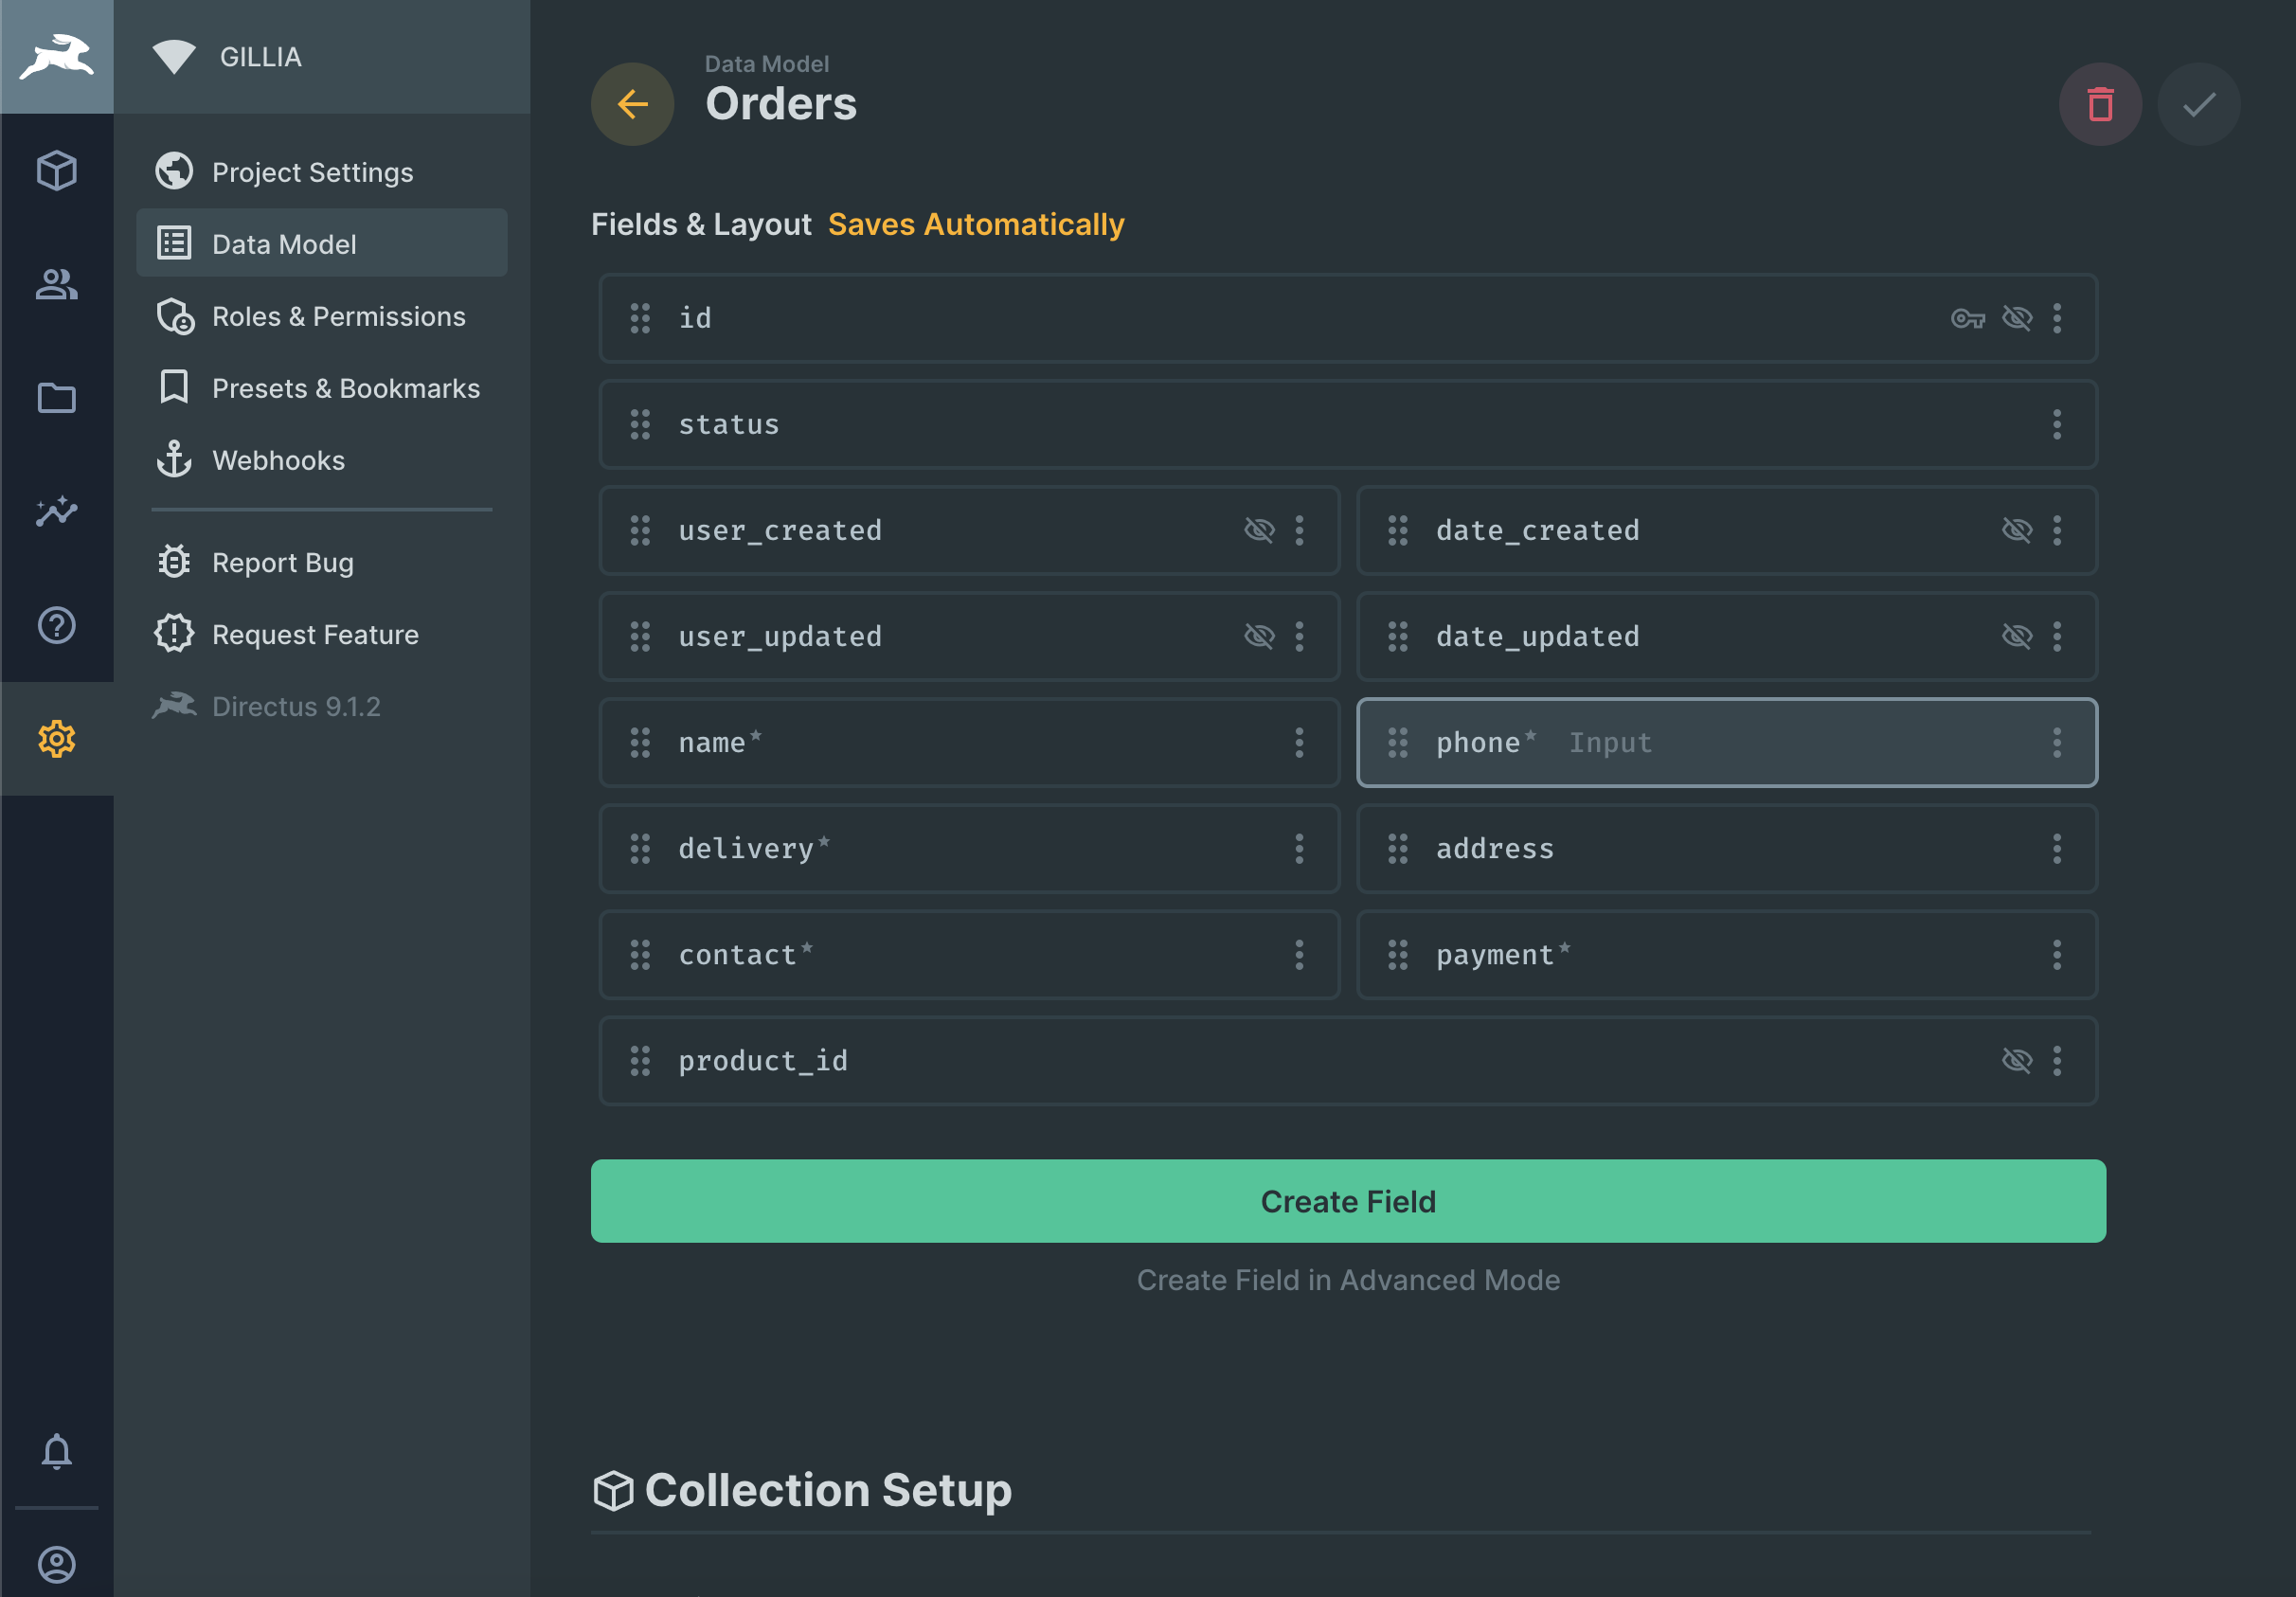Open the Insights chart icon
Viewport: 2296px width, 1597px height.
tap(56, 511)
